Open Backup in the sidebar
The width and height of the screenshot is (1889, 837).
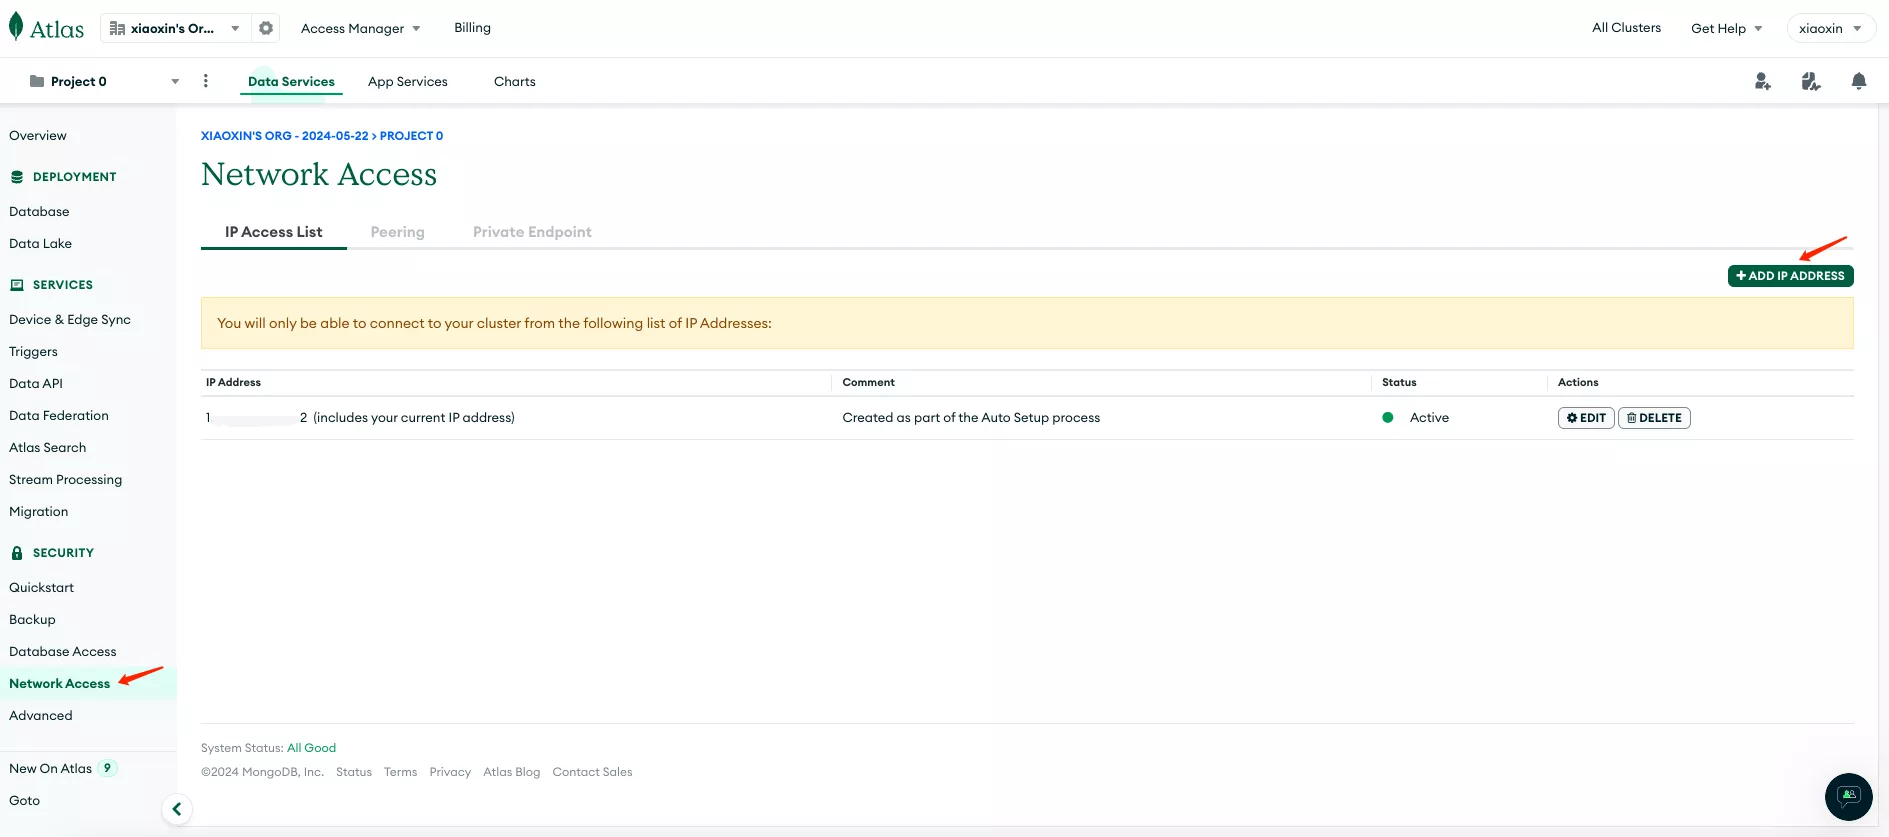pos(32,620)
